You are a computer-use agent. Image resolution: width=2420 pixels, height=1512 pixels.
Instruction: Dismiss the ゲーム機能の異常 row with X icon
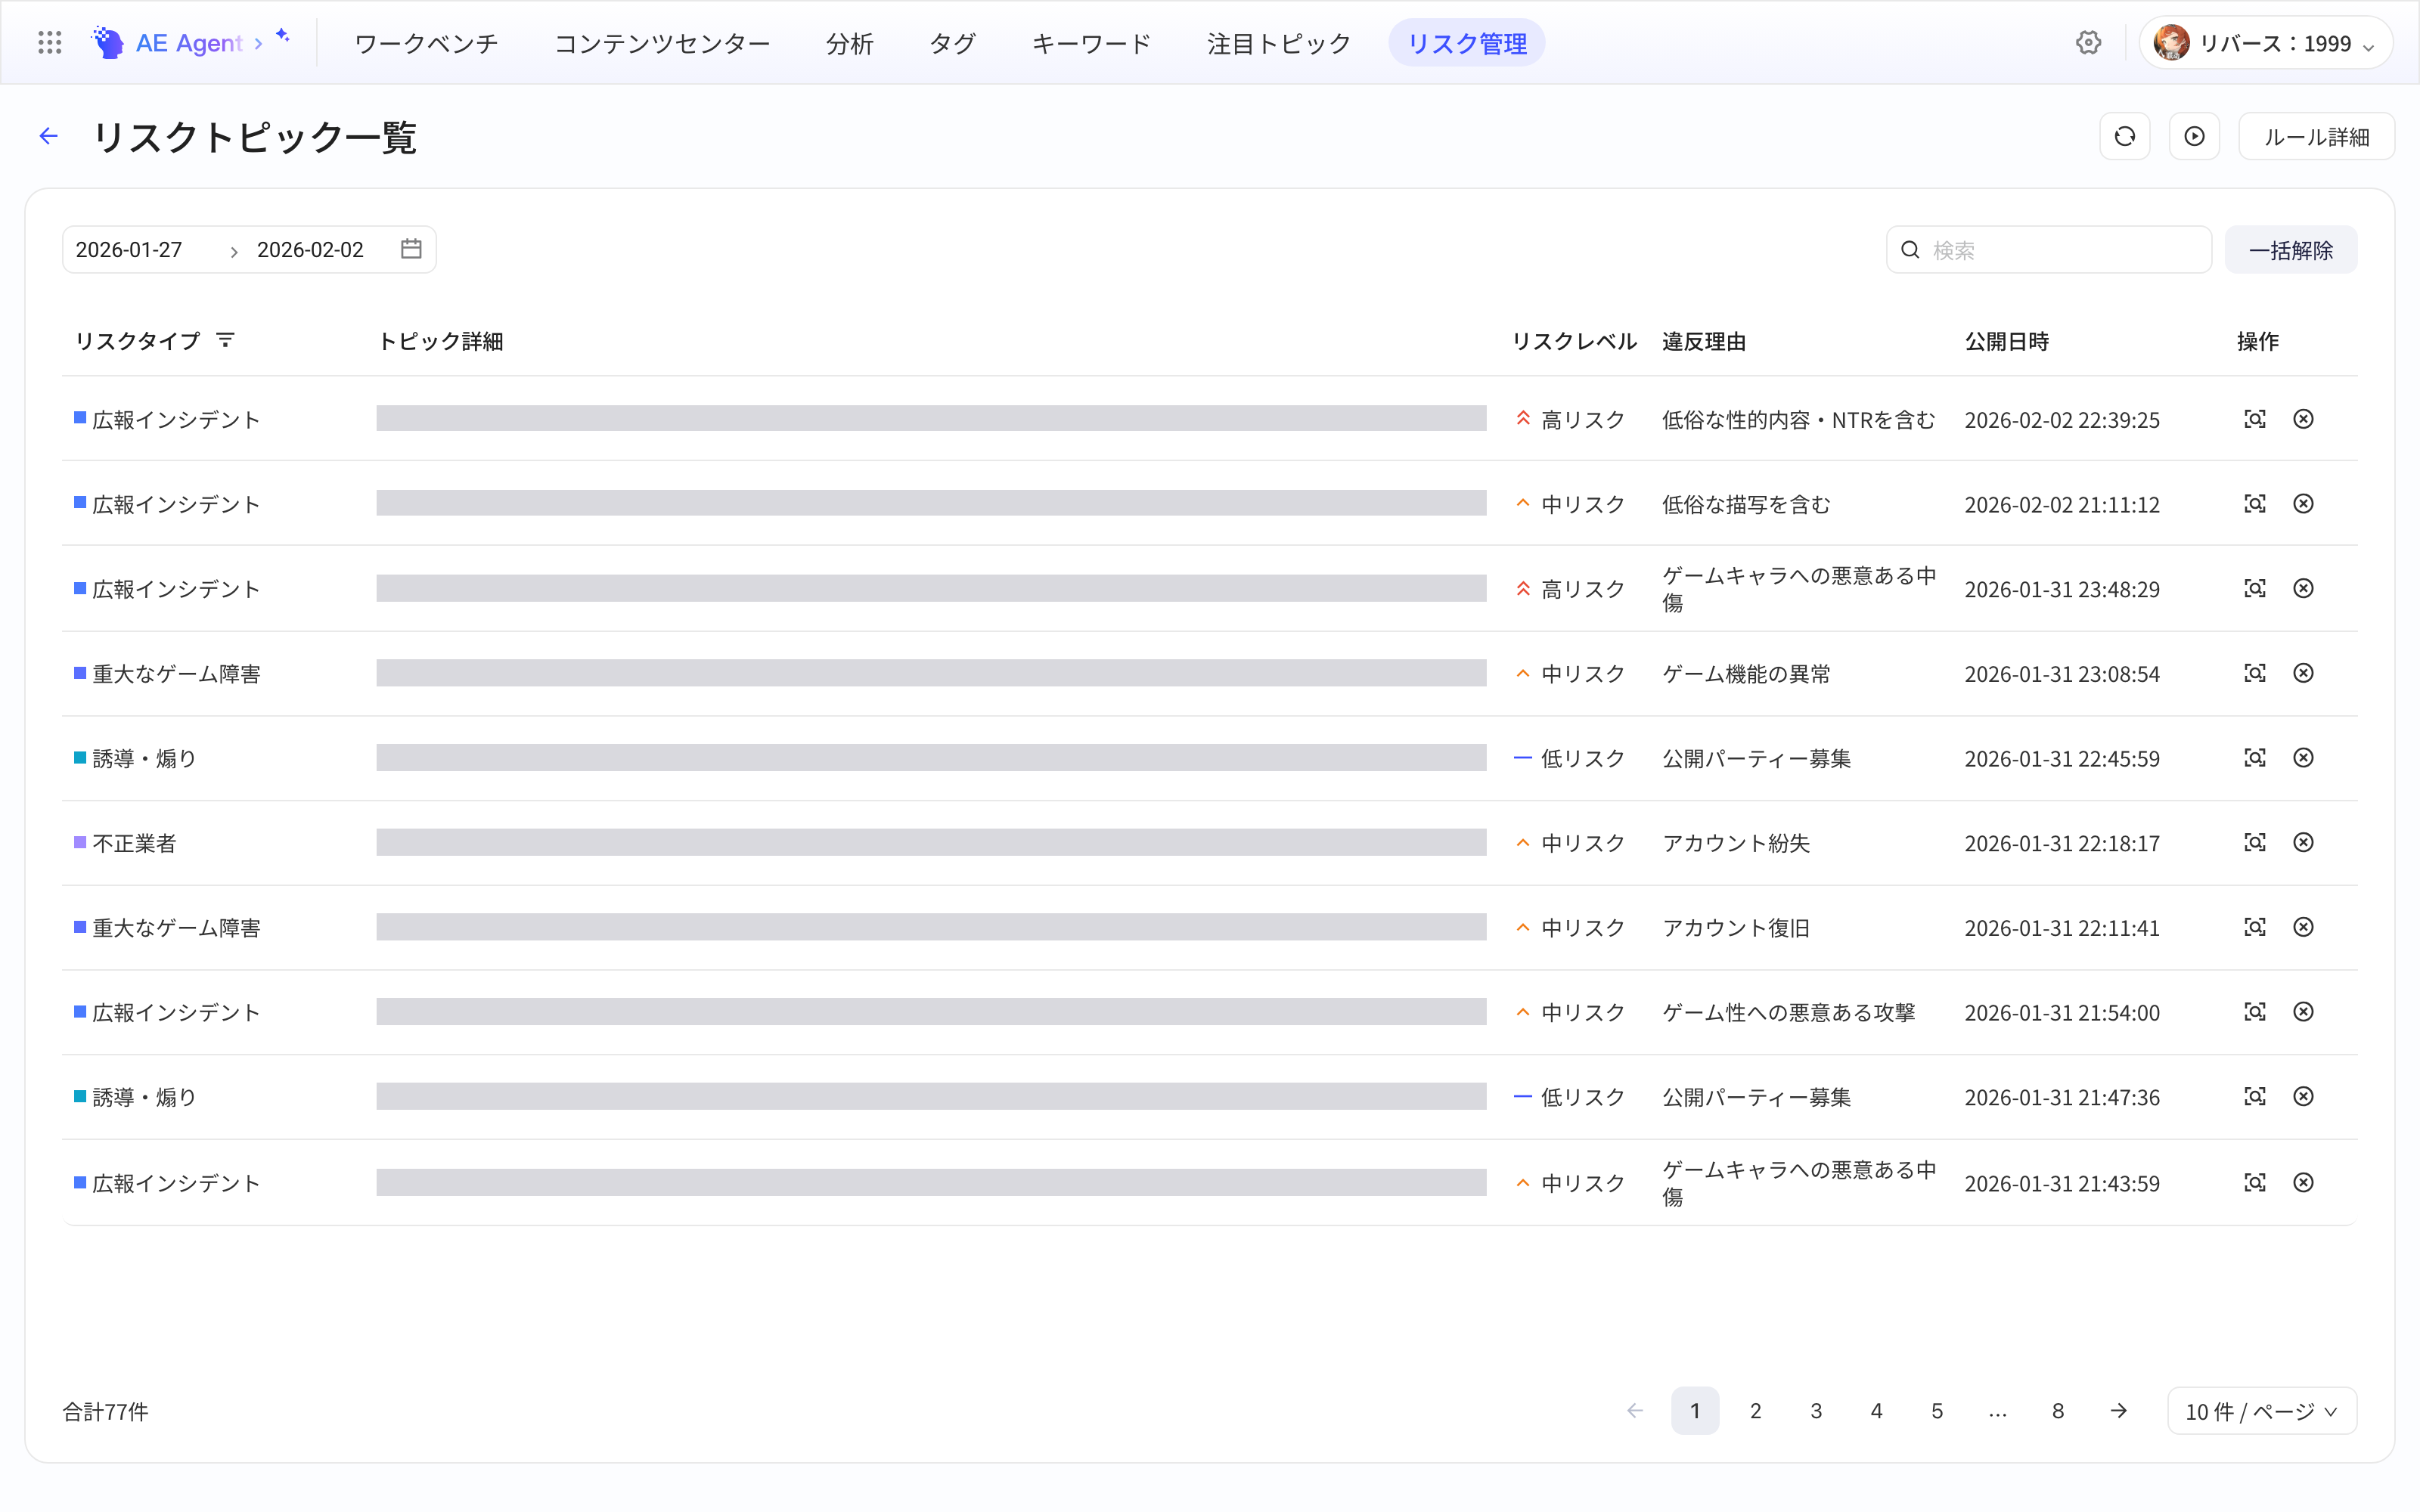pos(2303,673)
